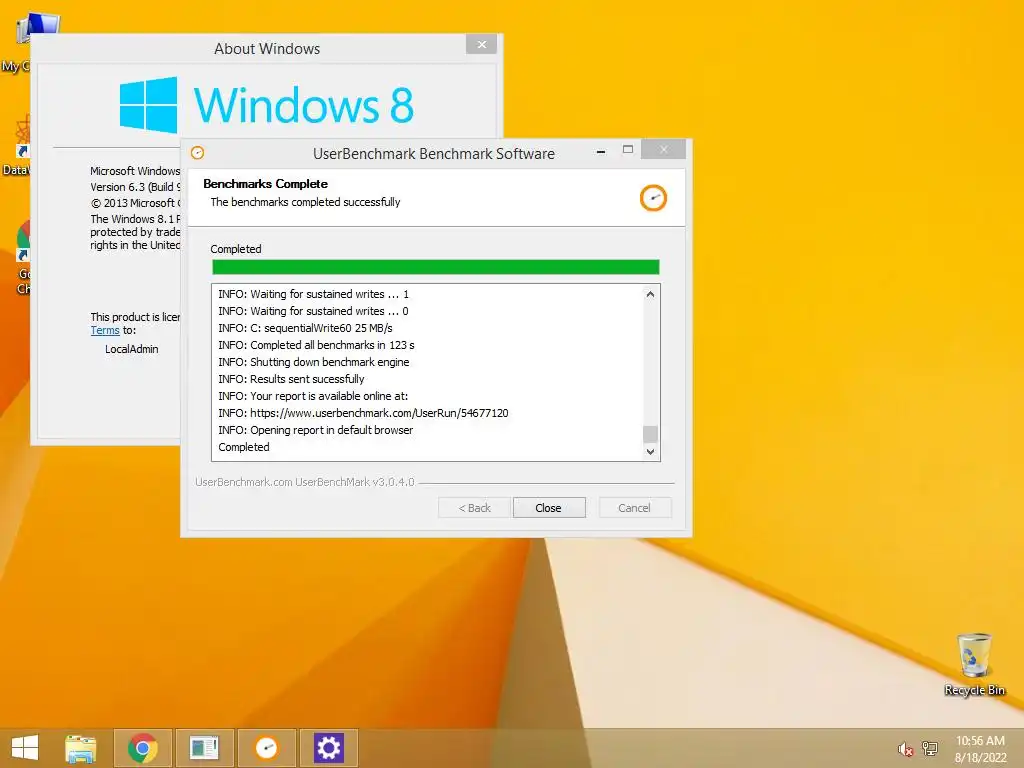Screen dimensions: 1024x768
Task: Open the gear settings app on taskbar
Action: pyautogui.click(x=328, y=748)
